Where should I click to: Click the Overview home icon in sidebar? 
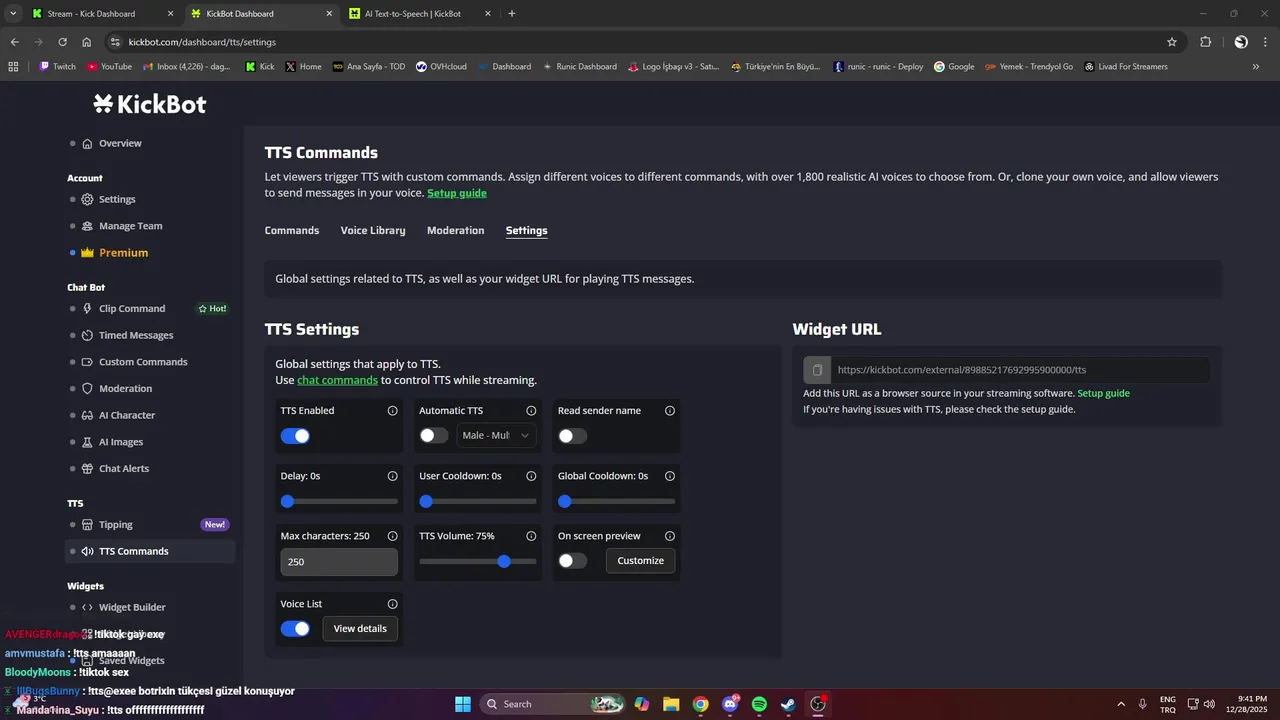pyautogui.click(x=88, y=143)
